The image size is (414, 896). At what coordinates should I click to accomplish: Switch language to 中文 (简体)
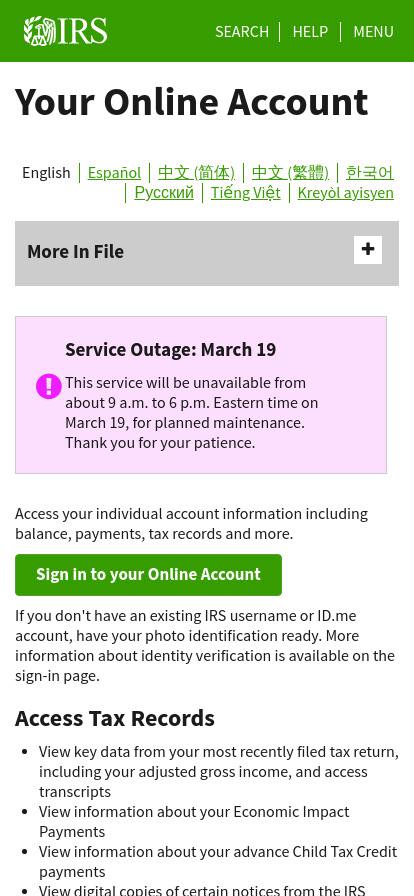pyautogui.click(x=196, y=173)
